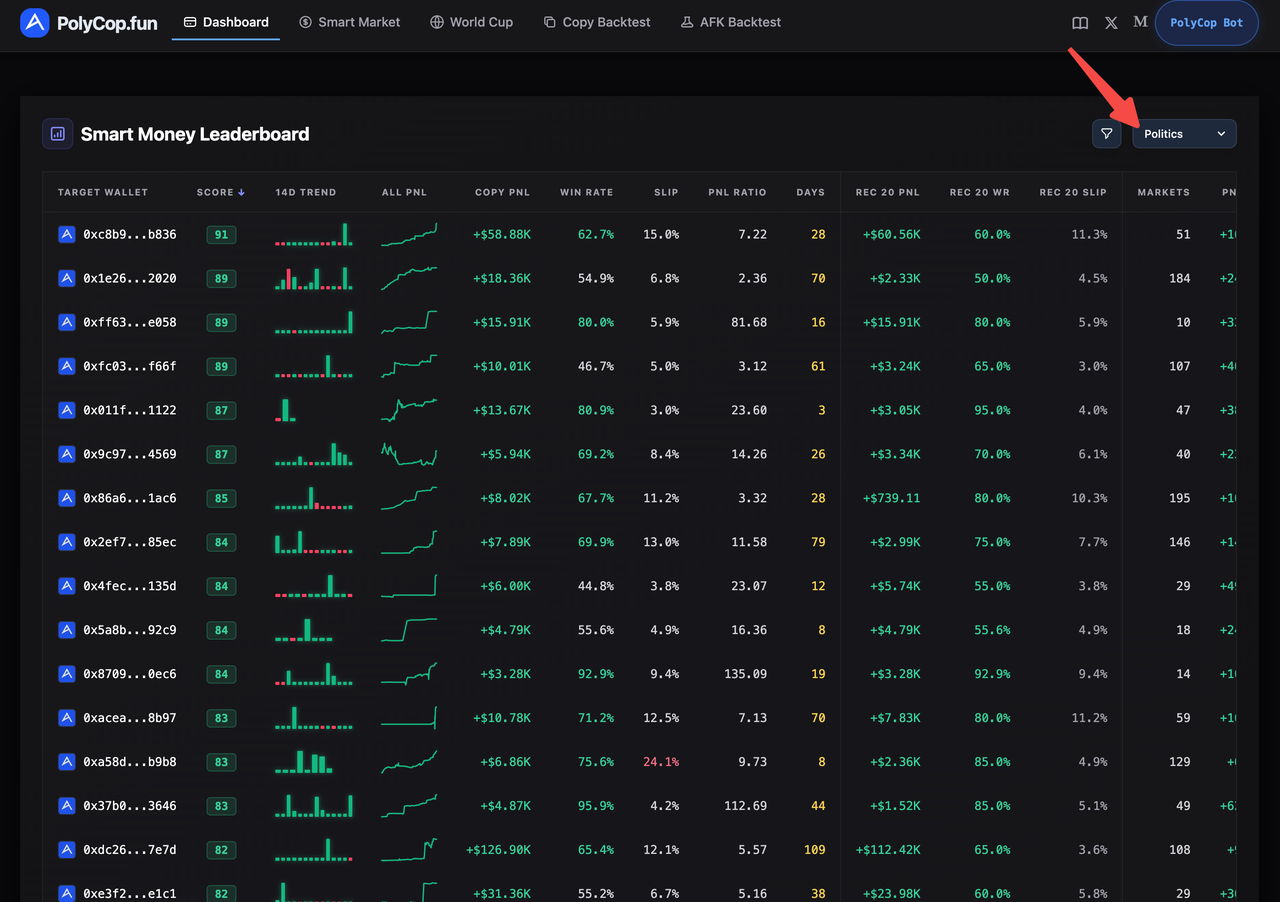The image size is (1280, 902).
Task: Click the COPY PNL column header
Action: click(x=502, y=192)
